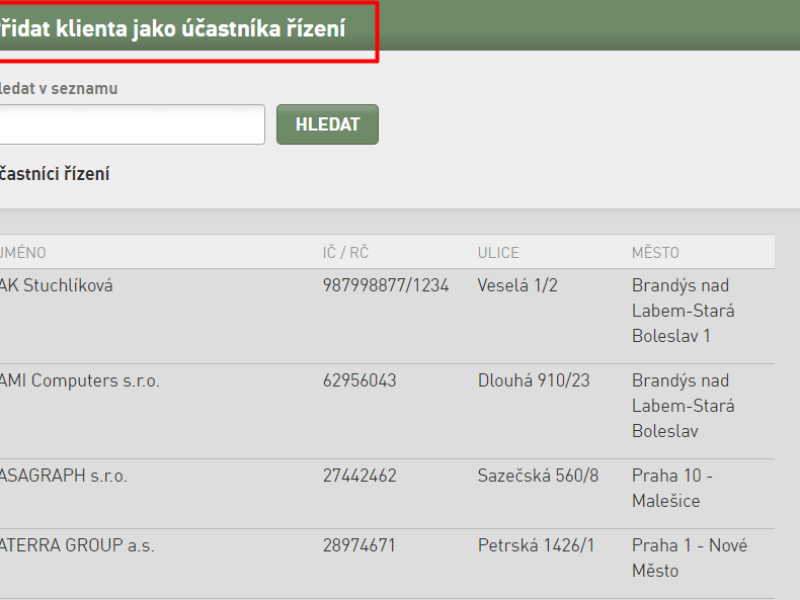Click city Praha 1 - Nové Město
Viewport: 800px width, 600px height.
(689, 558)
